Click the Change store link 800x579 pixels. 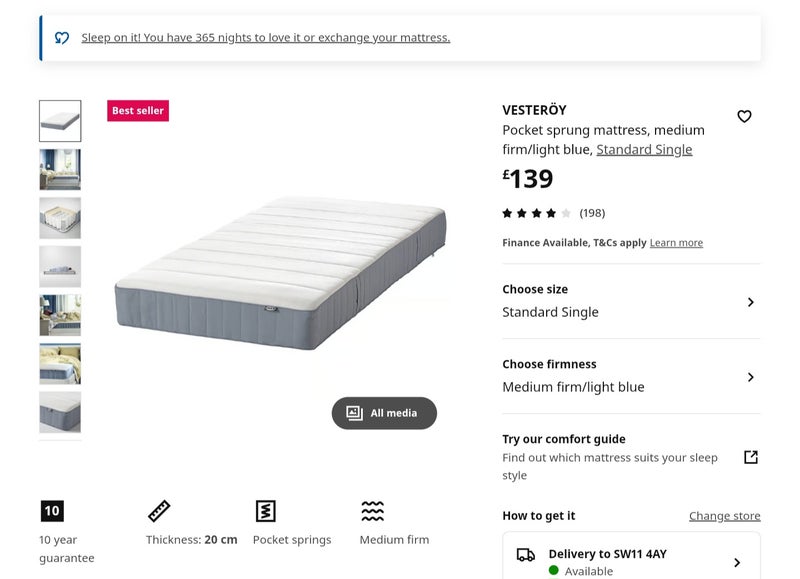tap(724, 516)
